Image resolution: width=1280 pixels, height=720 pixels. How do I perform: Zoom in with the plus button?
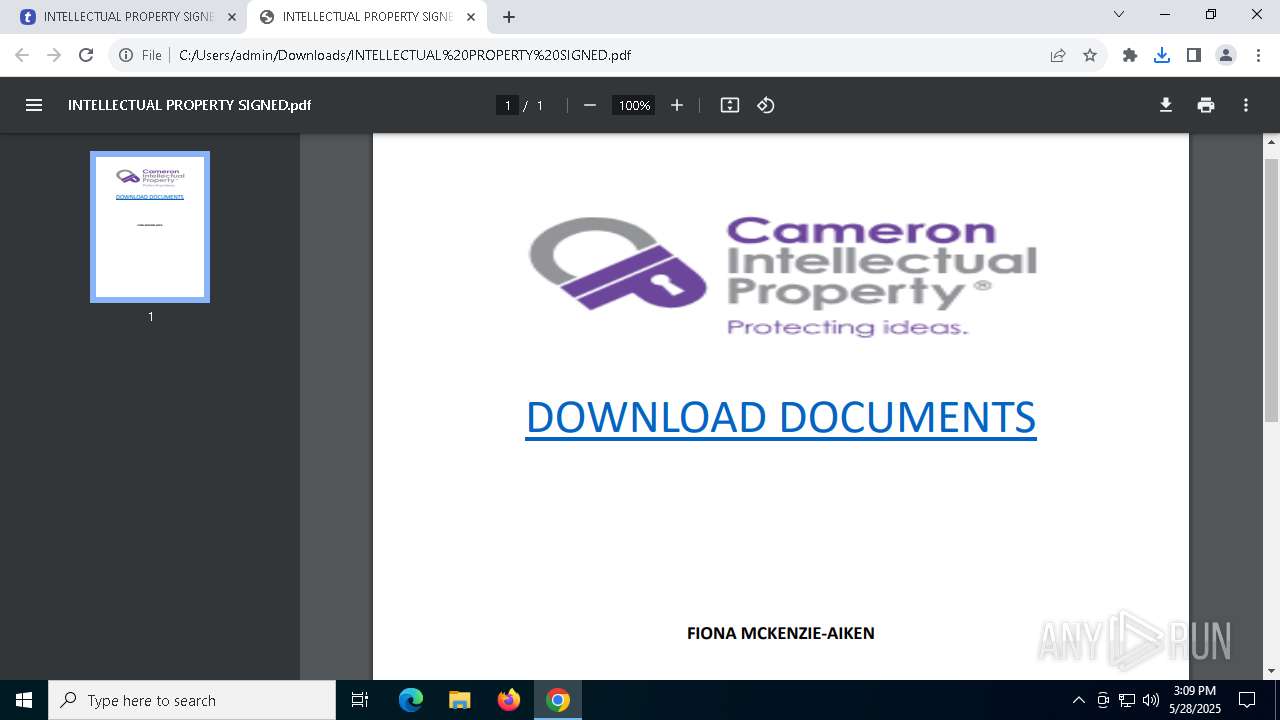click(677, 105)
